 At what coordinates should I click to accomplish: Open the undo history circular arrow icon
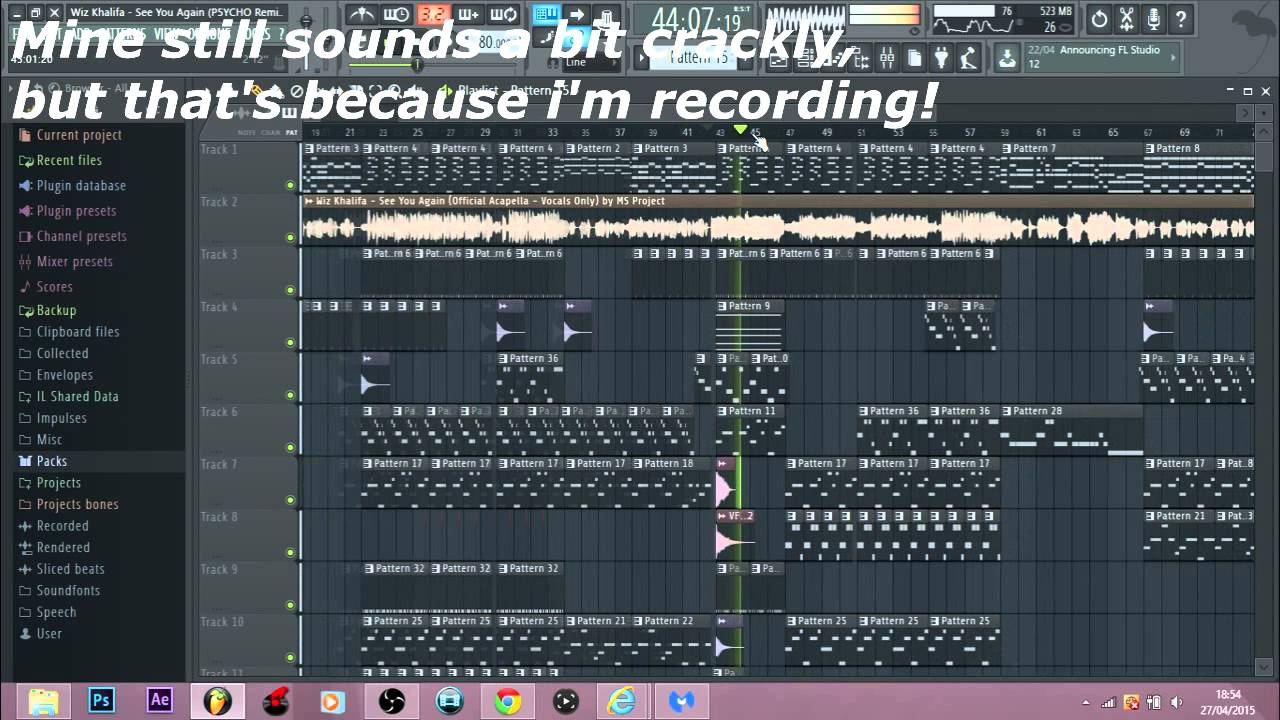1099,18
